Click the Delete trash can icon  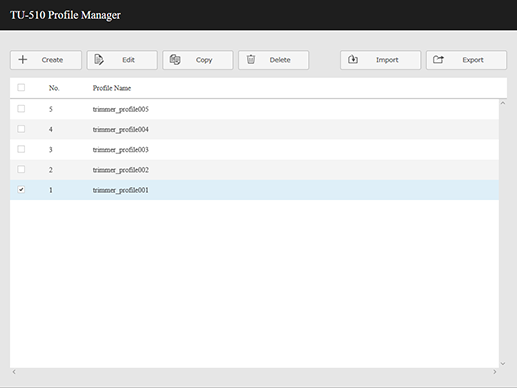pos(251,59)
